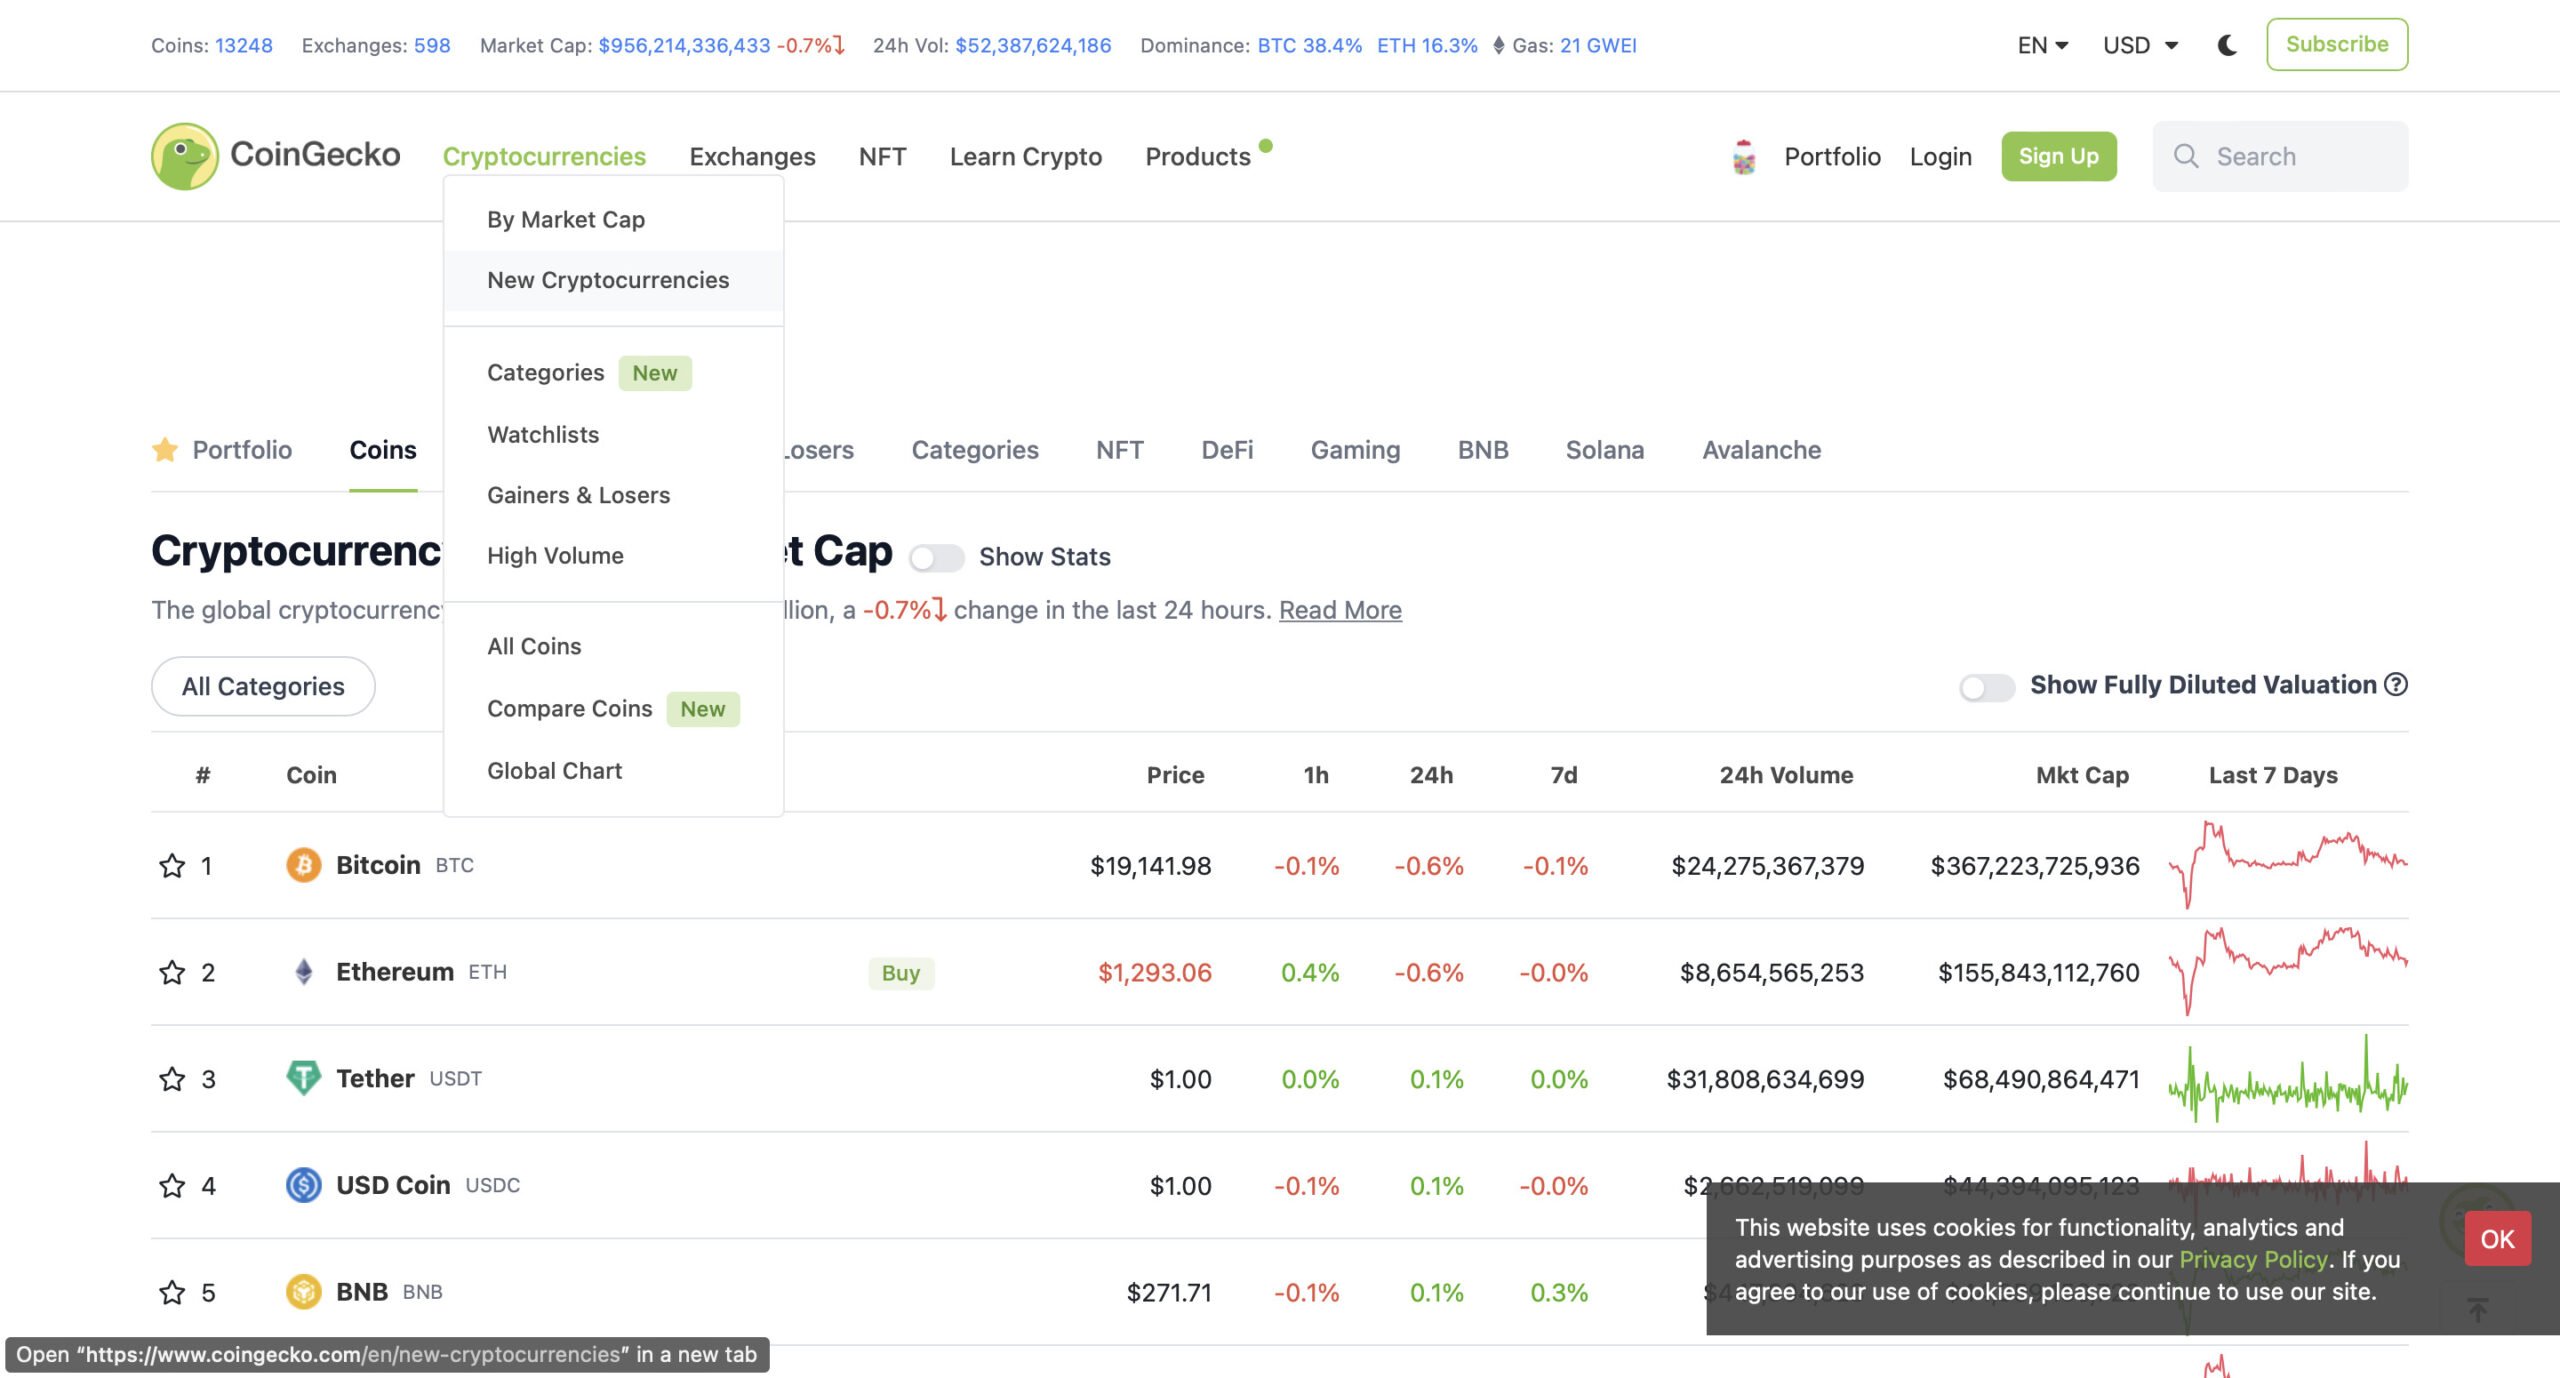This screenshot has height=1378, width=2560.
Task: Open Bitcoin 7-day sparkline chart
Action: [x=2288, y=865]
